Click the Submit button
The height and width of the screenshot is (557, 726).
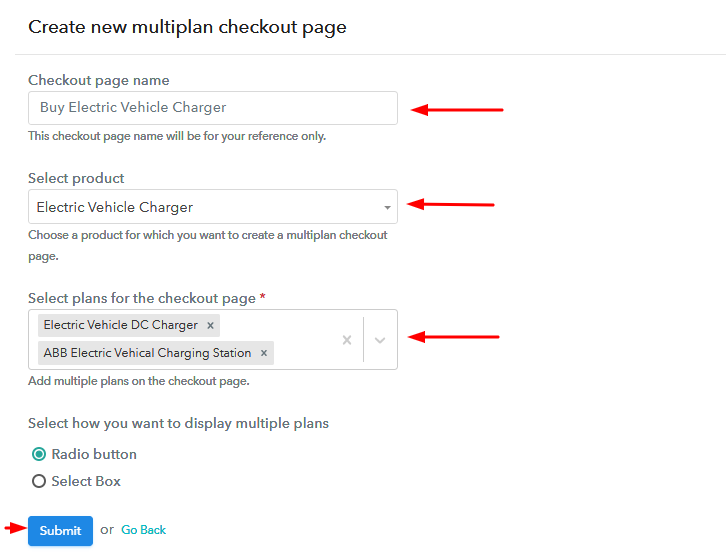(60, 531)
